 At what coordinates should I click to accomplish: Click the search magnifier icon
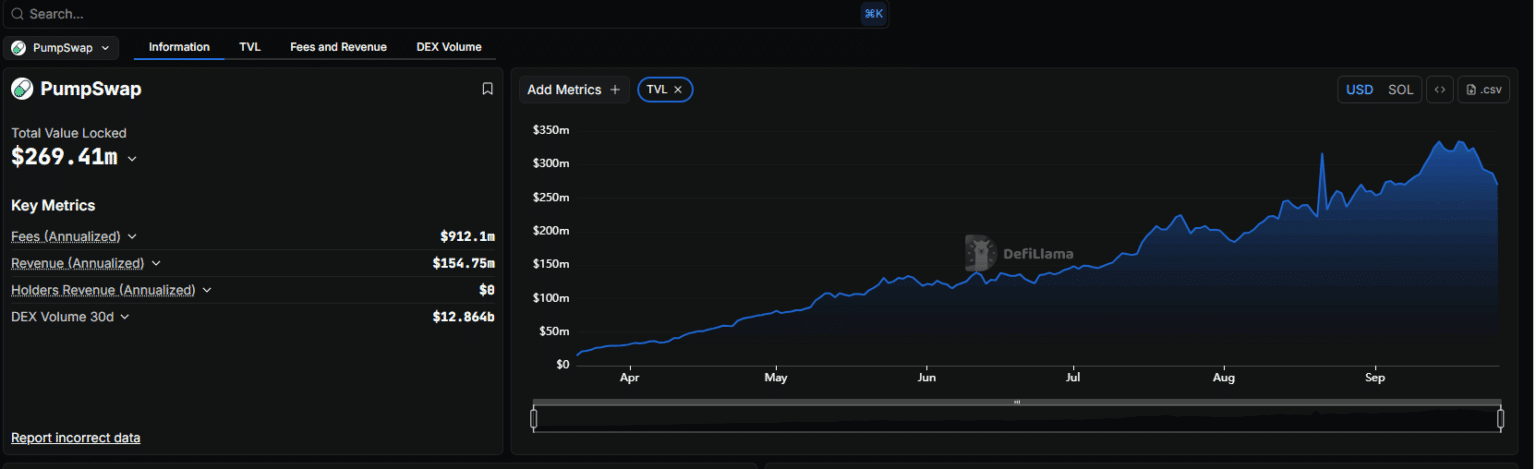tap(17, 14)
